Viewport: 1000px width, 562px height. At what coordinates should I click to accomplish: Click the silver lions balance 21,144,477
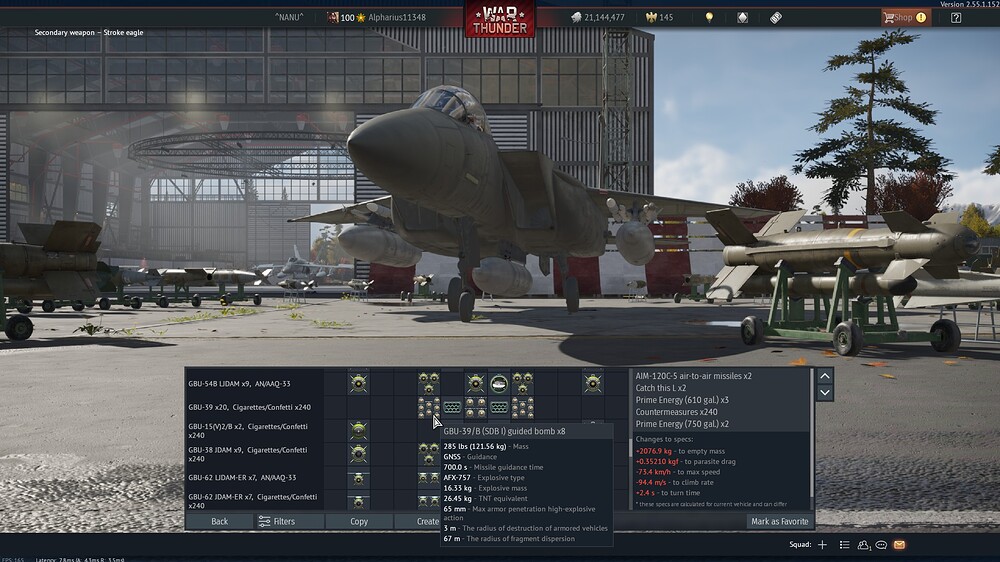[x=598, y=18]
